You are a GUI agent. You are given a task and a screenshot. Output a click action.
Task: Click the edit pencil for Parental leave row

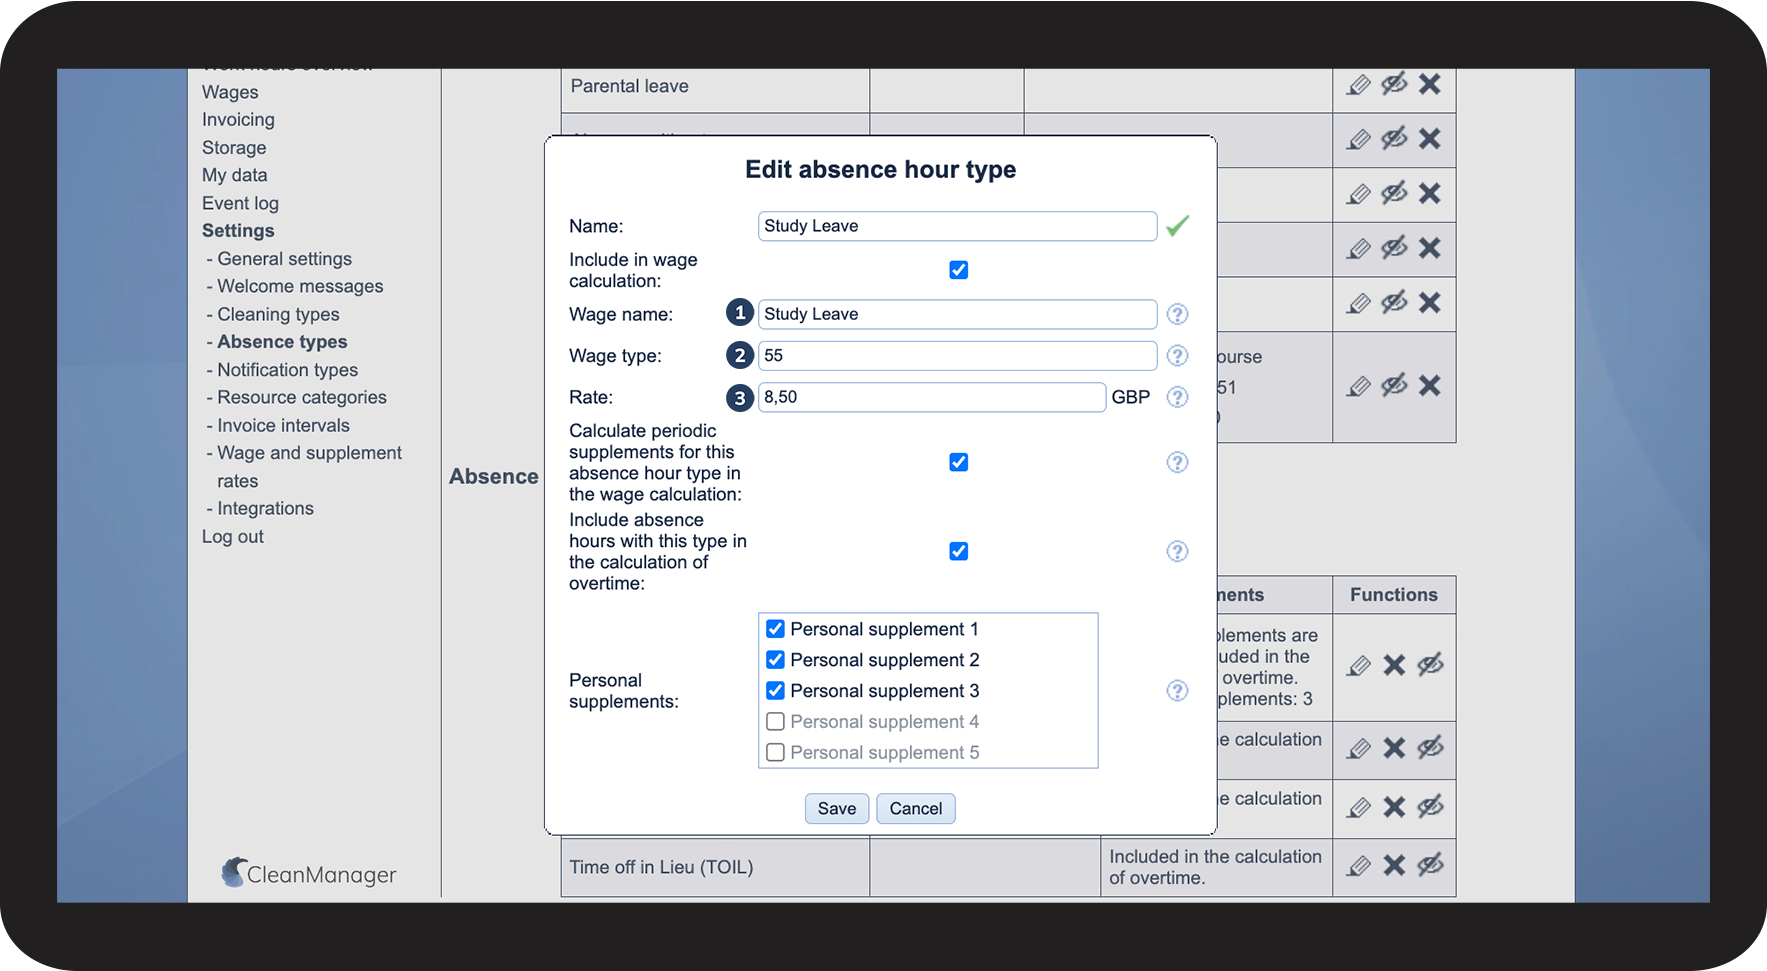tap(1358, 85)
